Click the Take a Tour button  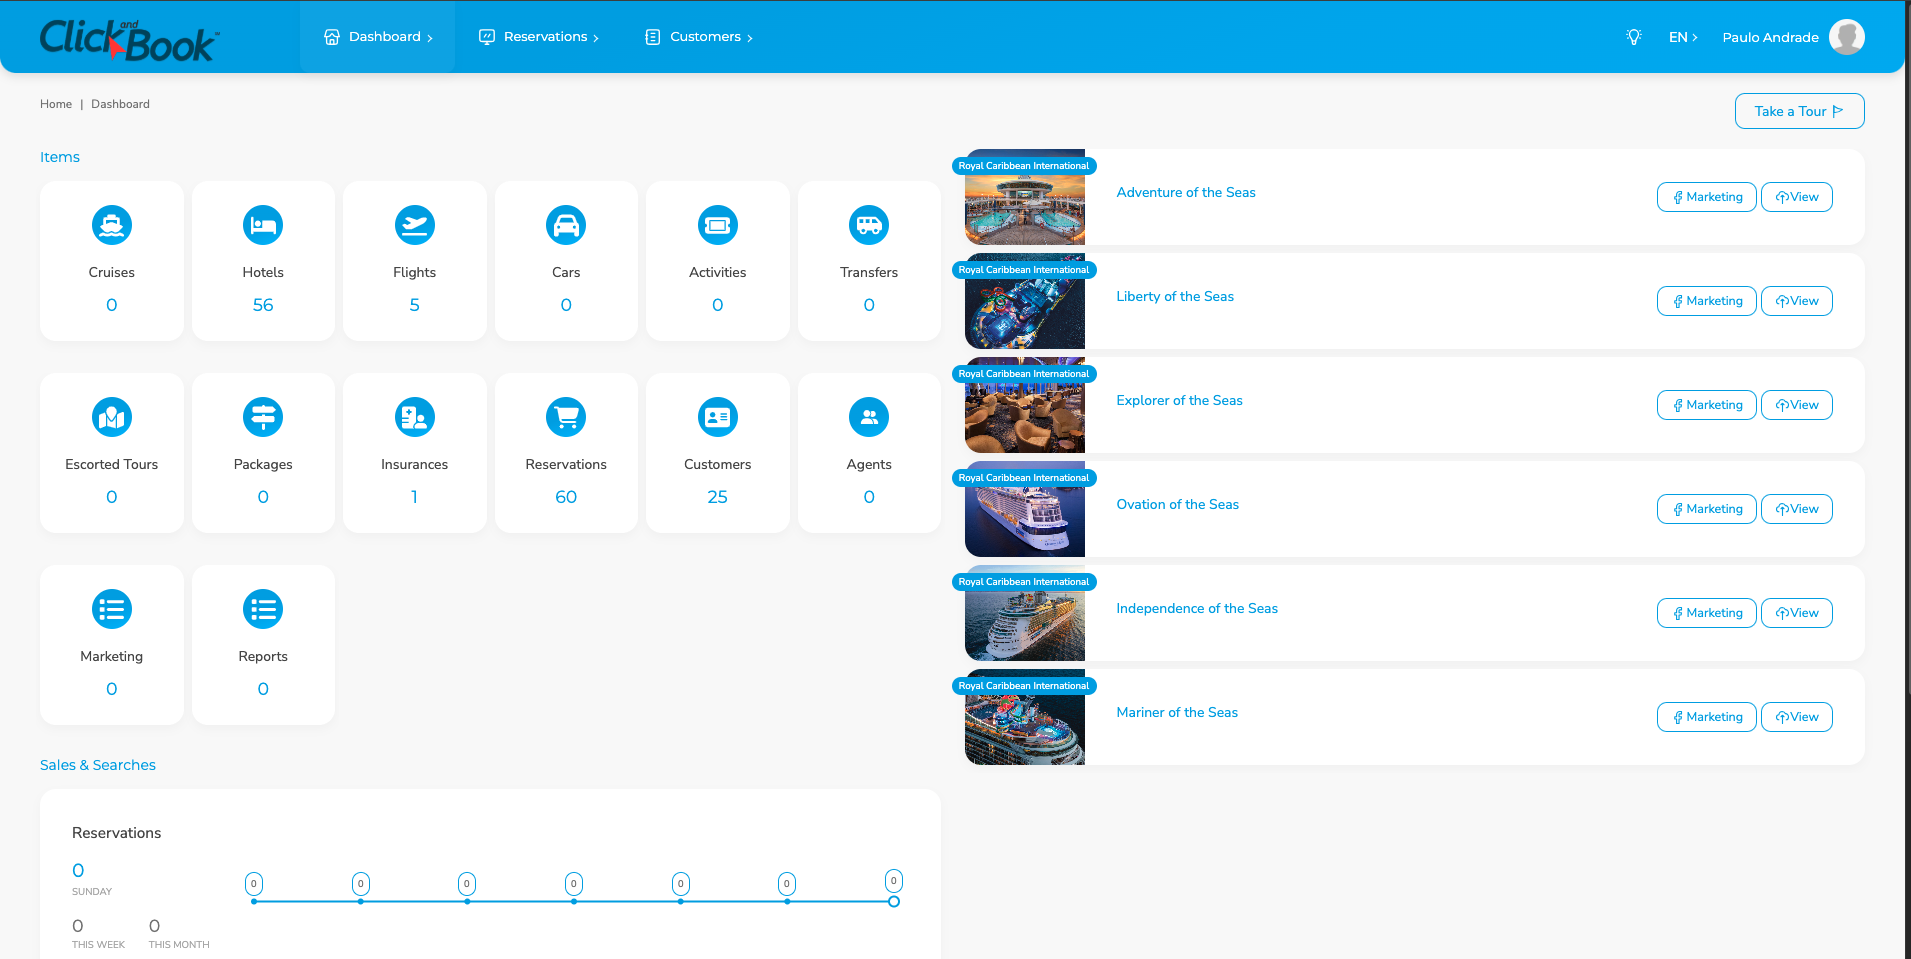(1799, 111)
